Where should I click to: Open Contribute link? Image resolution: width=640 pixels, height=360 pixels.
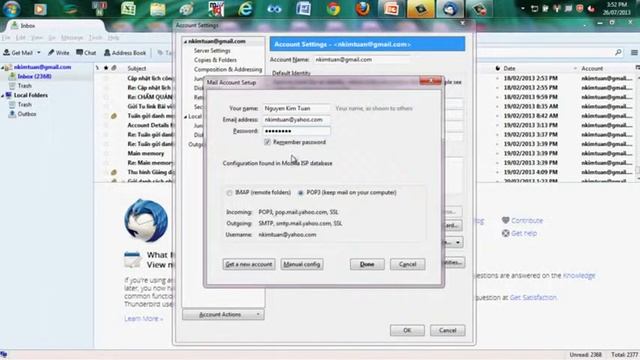coord(527,220)
